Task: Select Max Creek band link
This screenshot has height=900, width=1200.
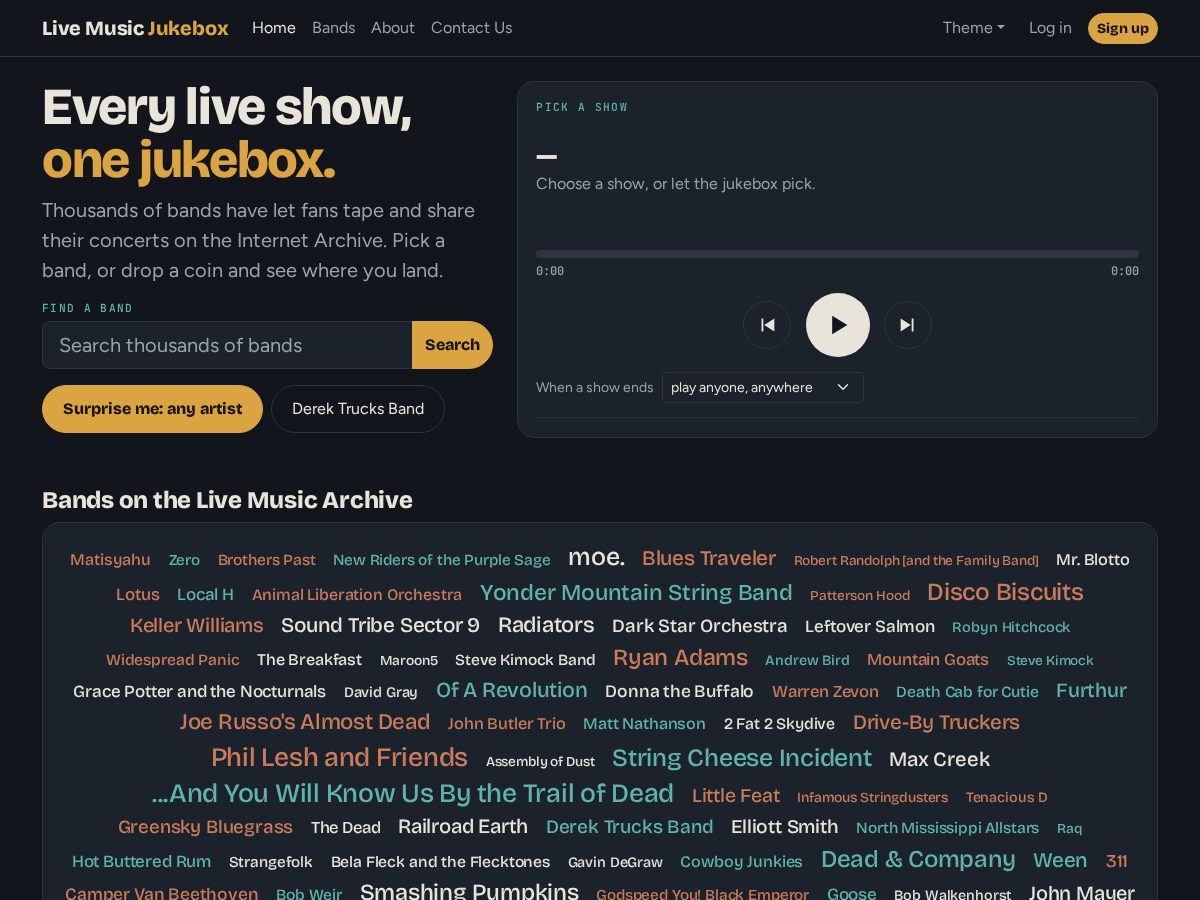Action: click(x=939, y=760)
